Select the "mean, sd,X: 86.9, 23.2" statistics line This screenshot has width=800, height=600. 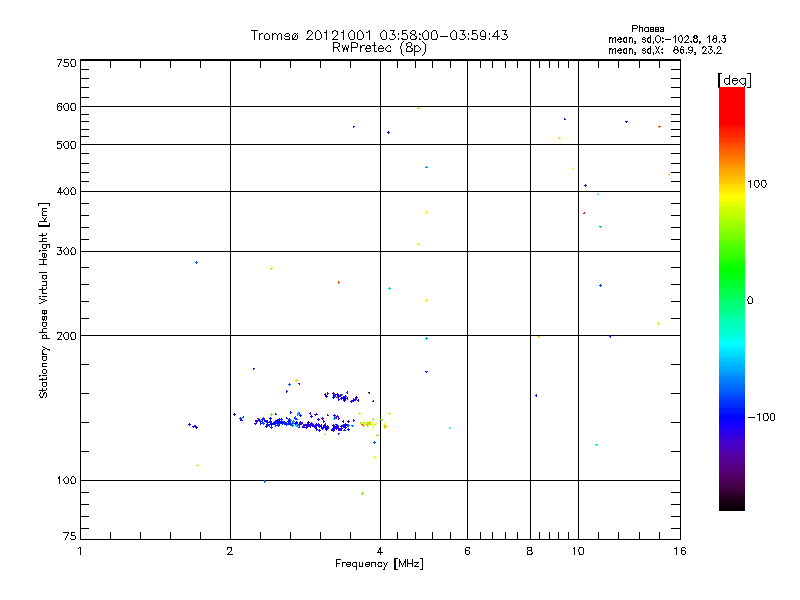[x=665, y=51]
